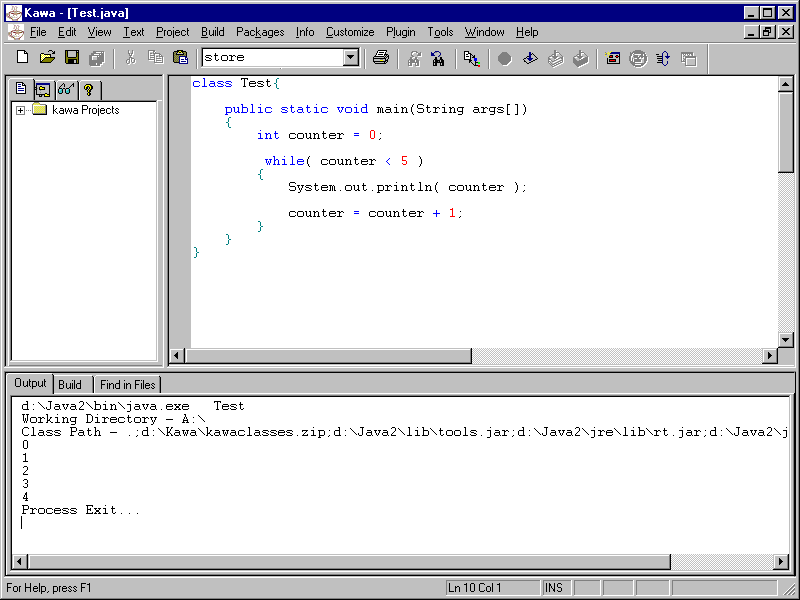The width and height of the screenshot is (800, 600).
Task: Open the Help menu
Action: (527, 32)
